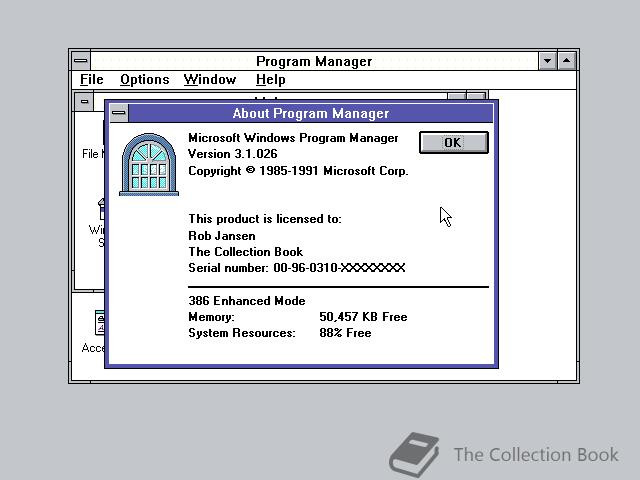Screen dimensions: 640x480
Task: Click the copyright 1985-1991 Microsoft line
Action: [x=298, y=171]
